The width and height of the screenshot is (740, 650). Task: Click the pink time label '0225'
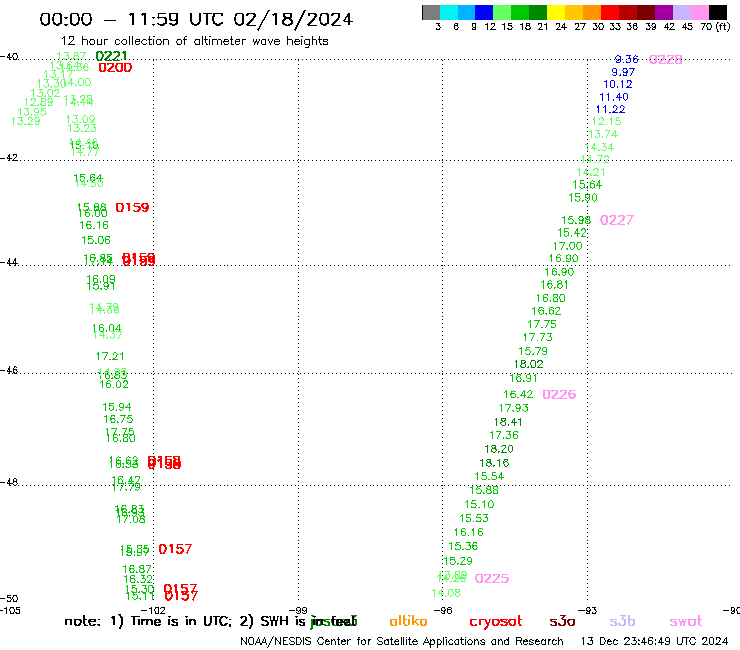coord(492,578)
